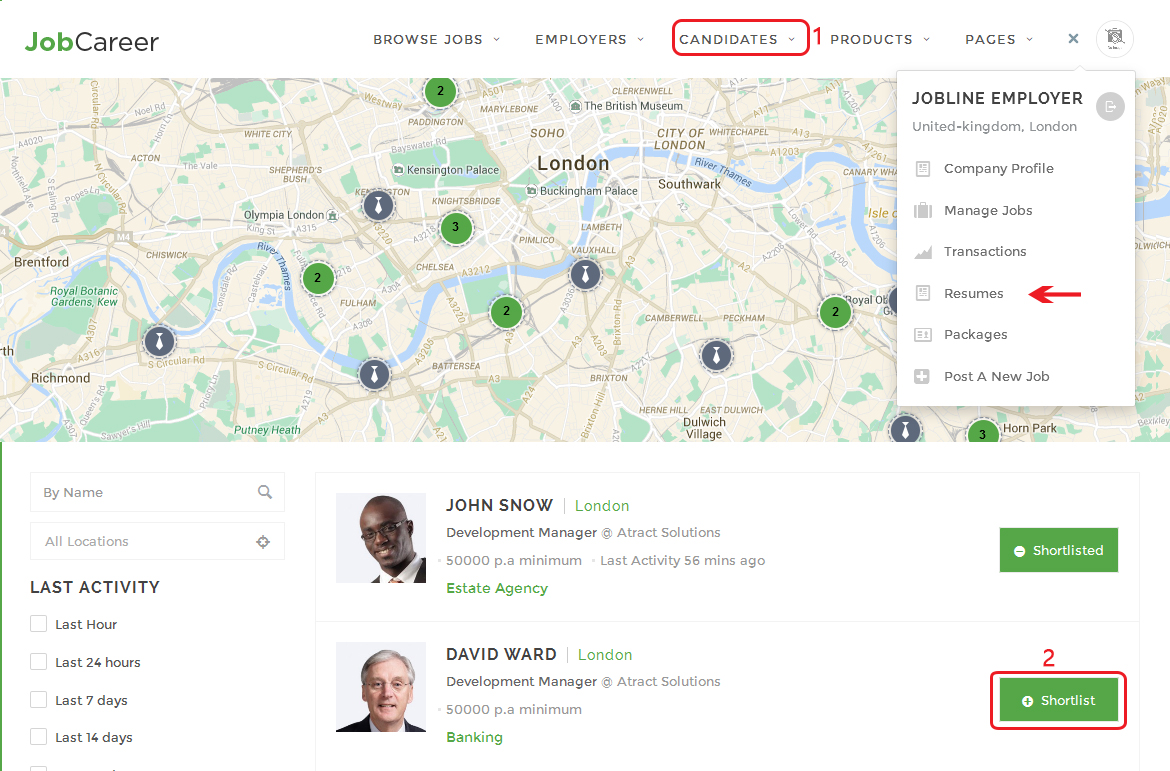Toggle the Last 7 days checkbox
The image size is (1170, 771).
click(39, 700)
